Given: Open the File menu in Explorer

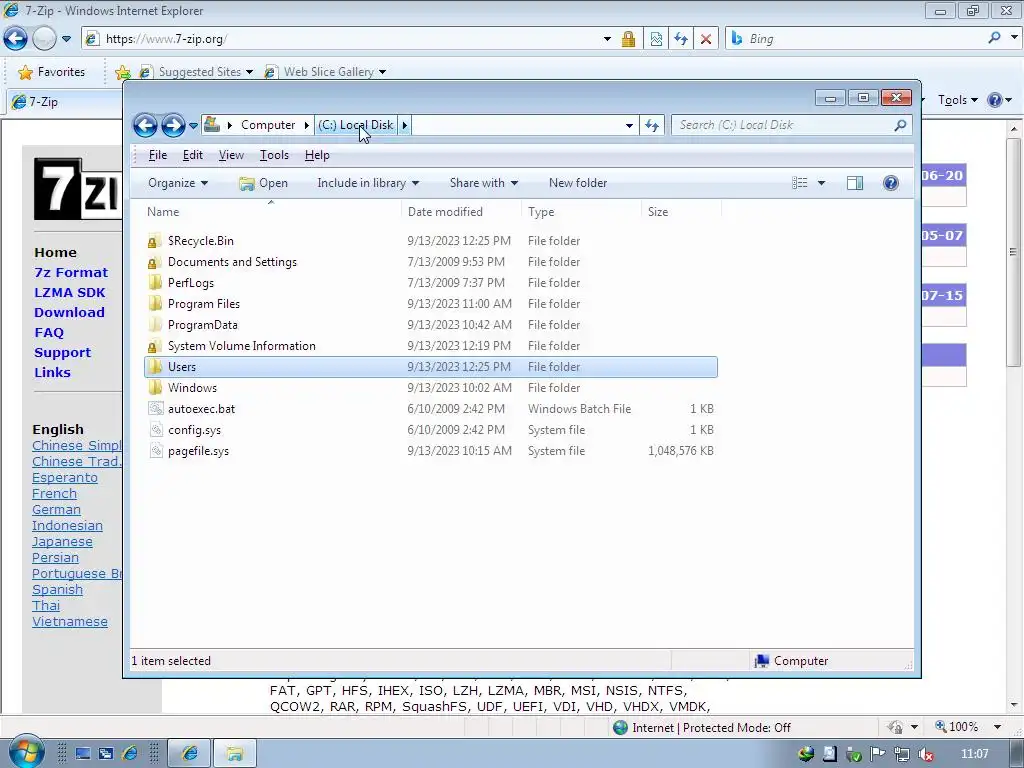Looking at the screenshot, I should [x=157, y=155].
